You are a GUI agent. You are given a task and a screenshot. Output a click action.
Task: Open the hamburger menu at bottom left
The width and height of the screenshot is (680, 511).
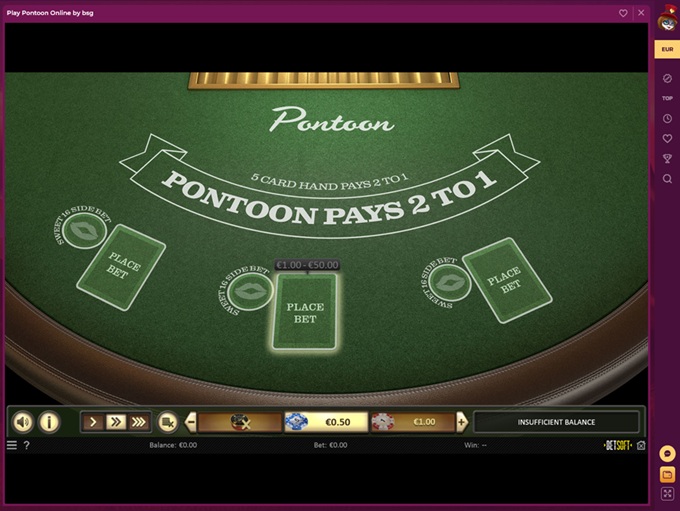tap(12, 445)
